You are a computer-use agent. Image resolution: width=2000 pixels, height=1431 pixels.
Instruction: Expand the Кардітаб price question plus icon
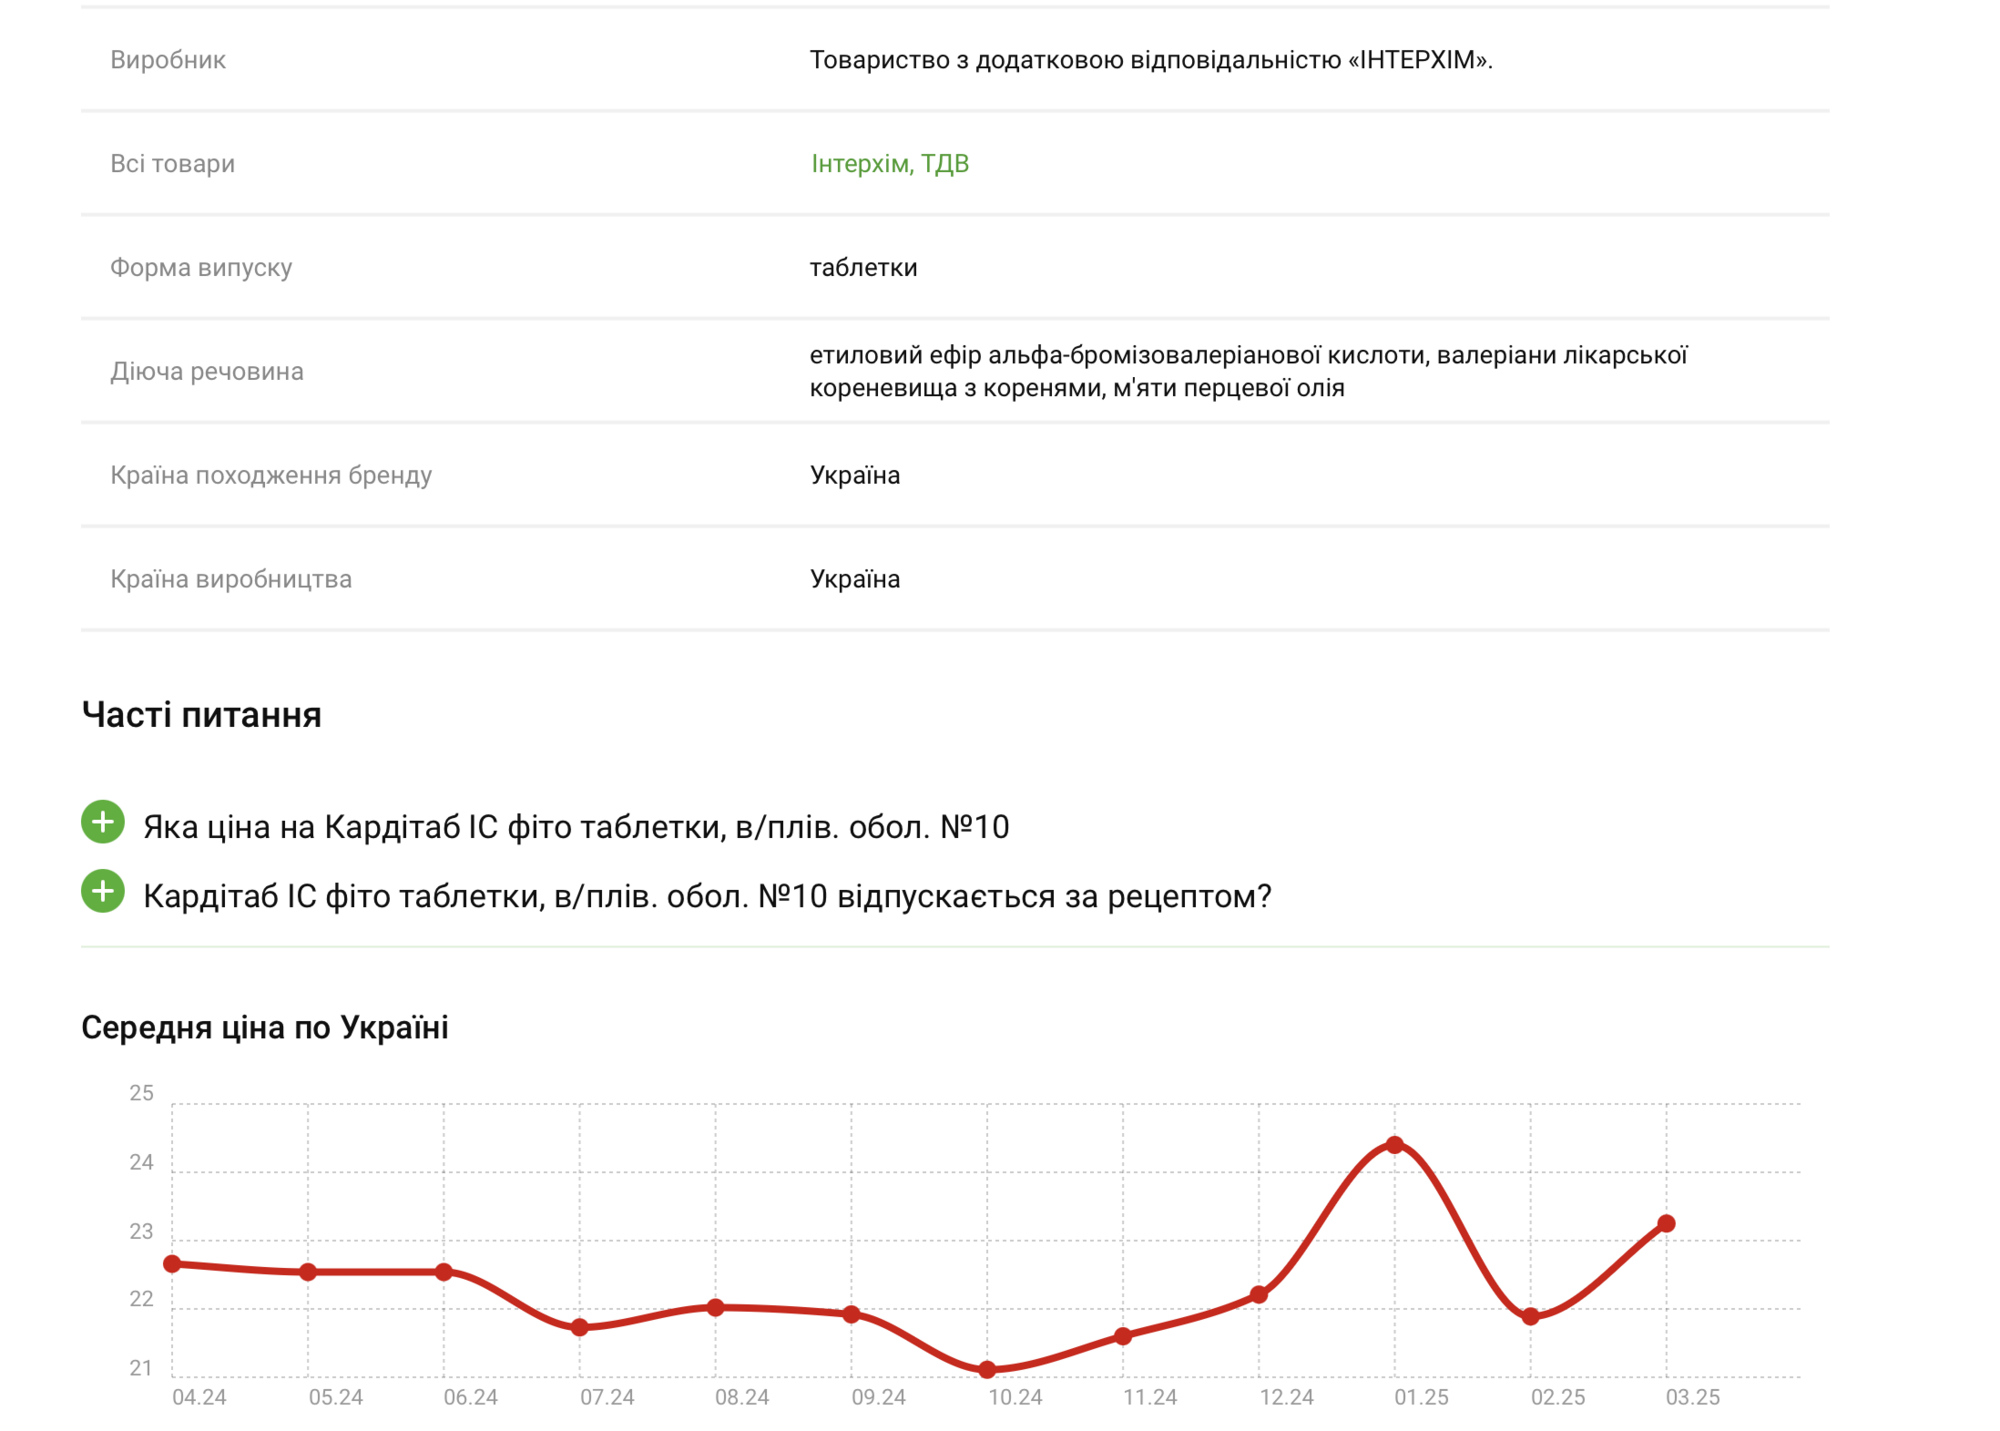click(102, 822)
